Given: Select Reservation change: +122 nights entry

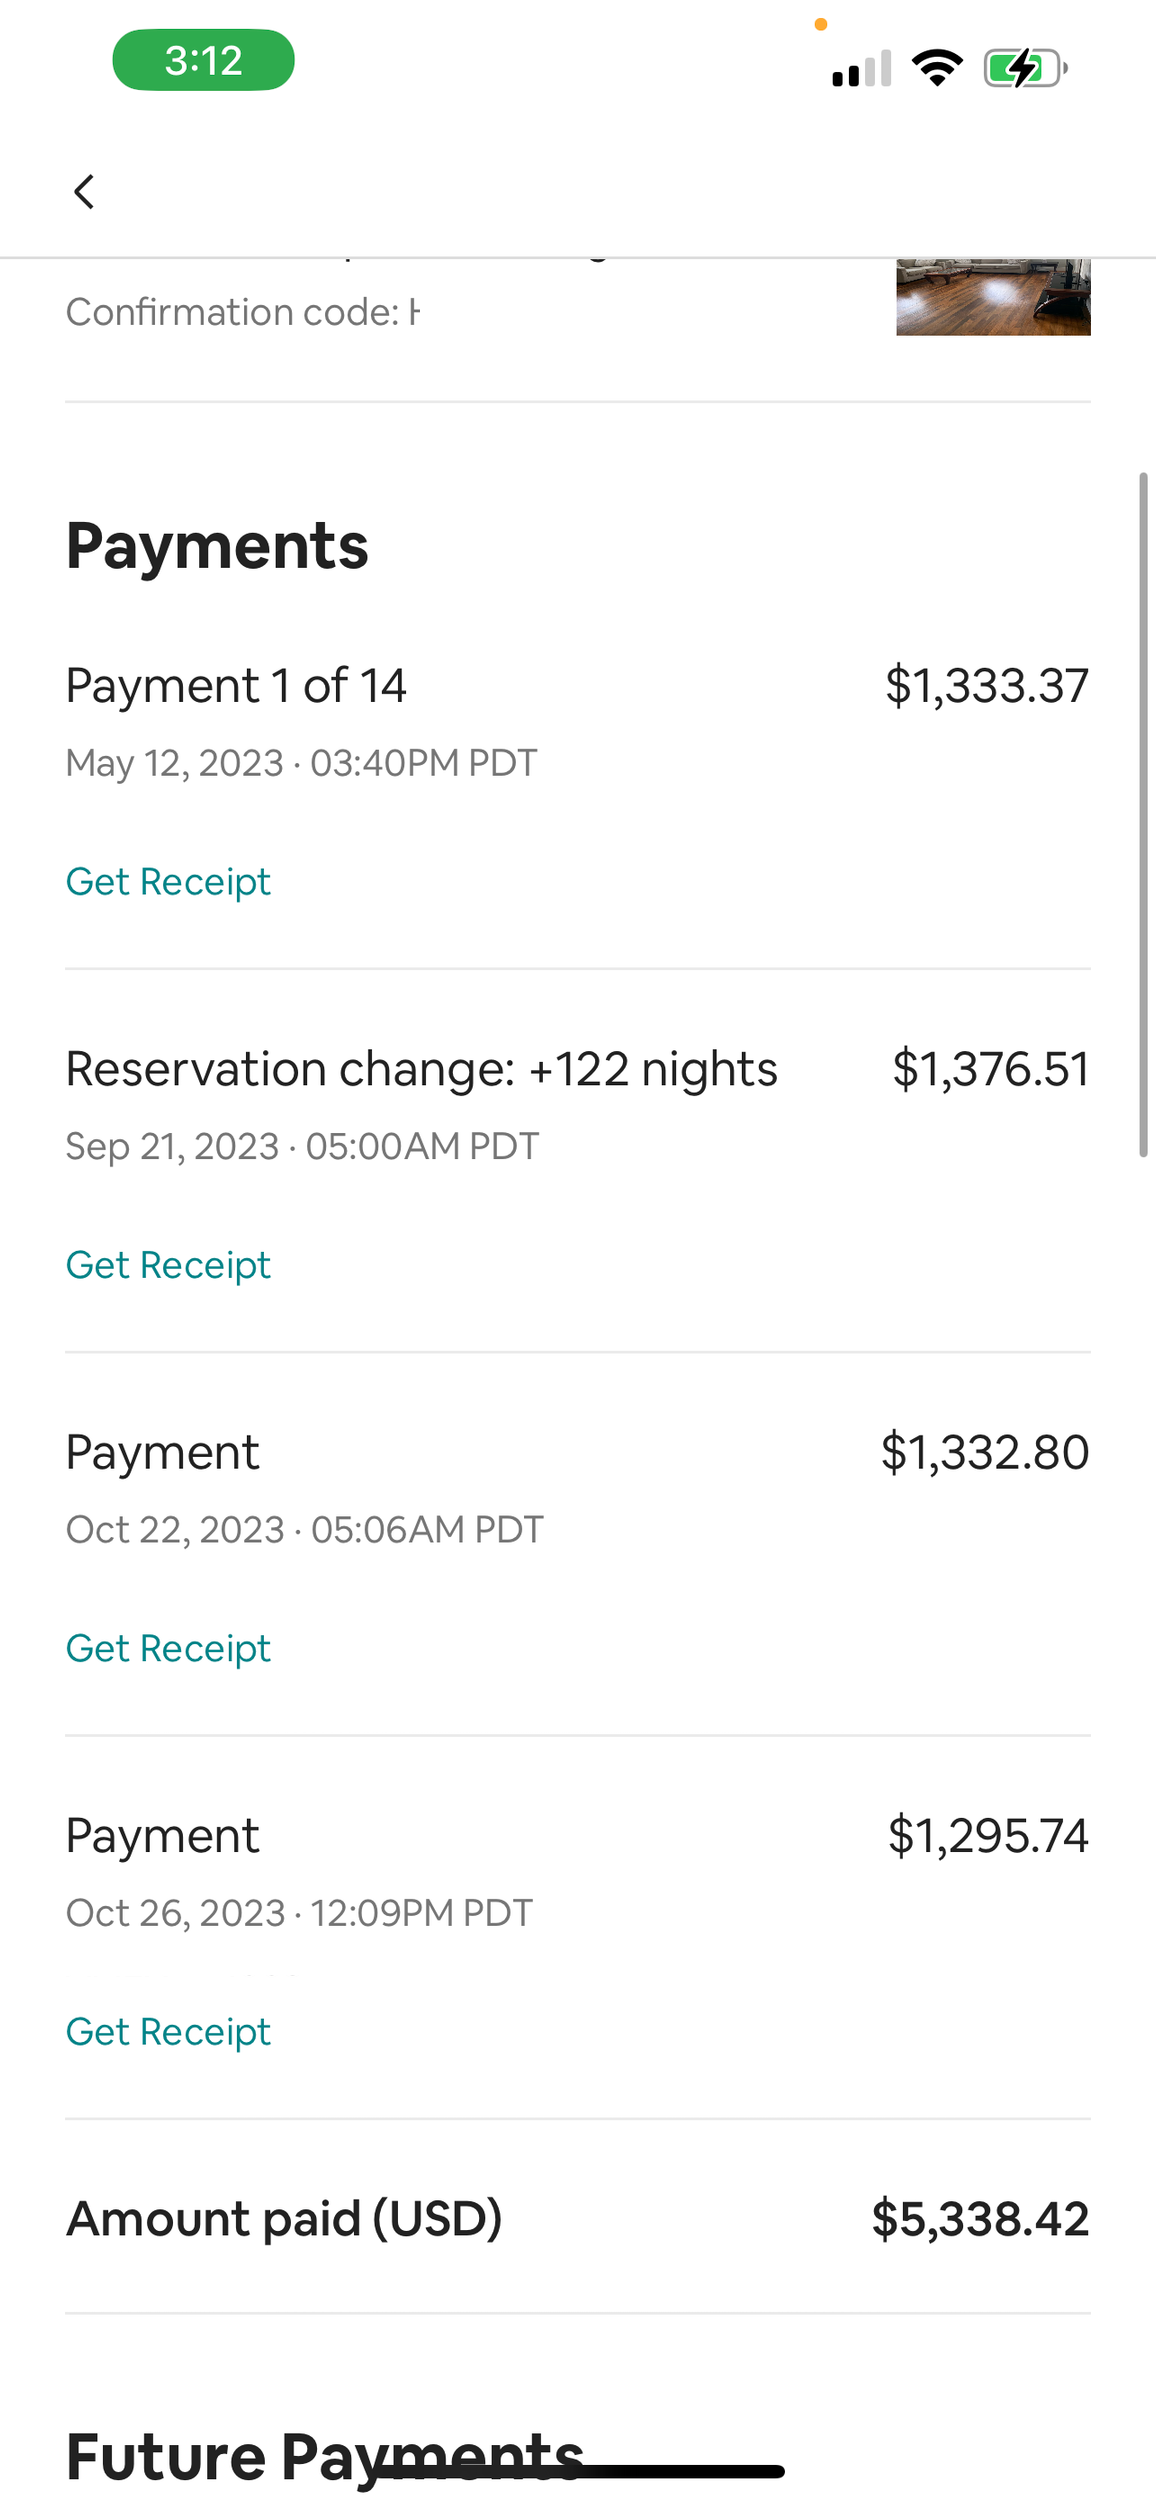Looking at the screenshot, I should pyautogui.click(x=421, y=1069).
